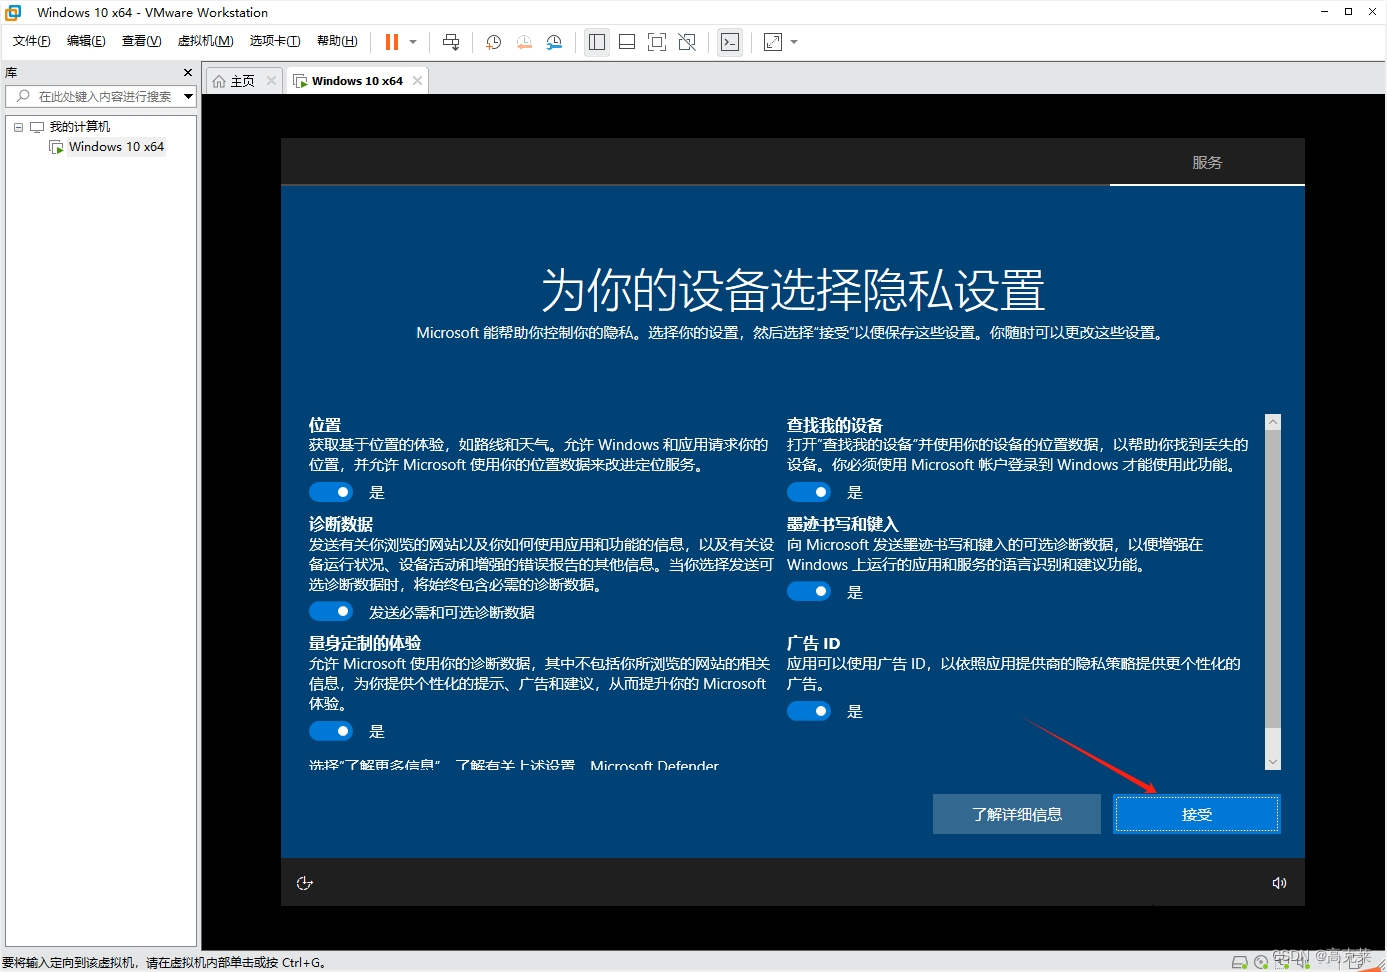Open the 虚拟机(M) menu
Screen dimensions: 1387x972
[205, 41]
